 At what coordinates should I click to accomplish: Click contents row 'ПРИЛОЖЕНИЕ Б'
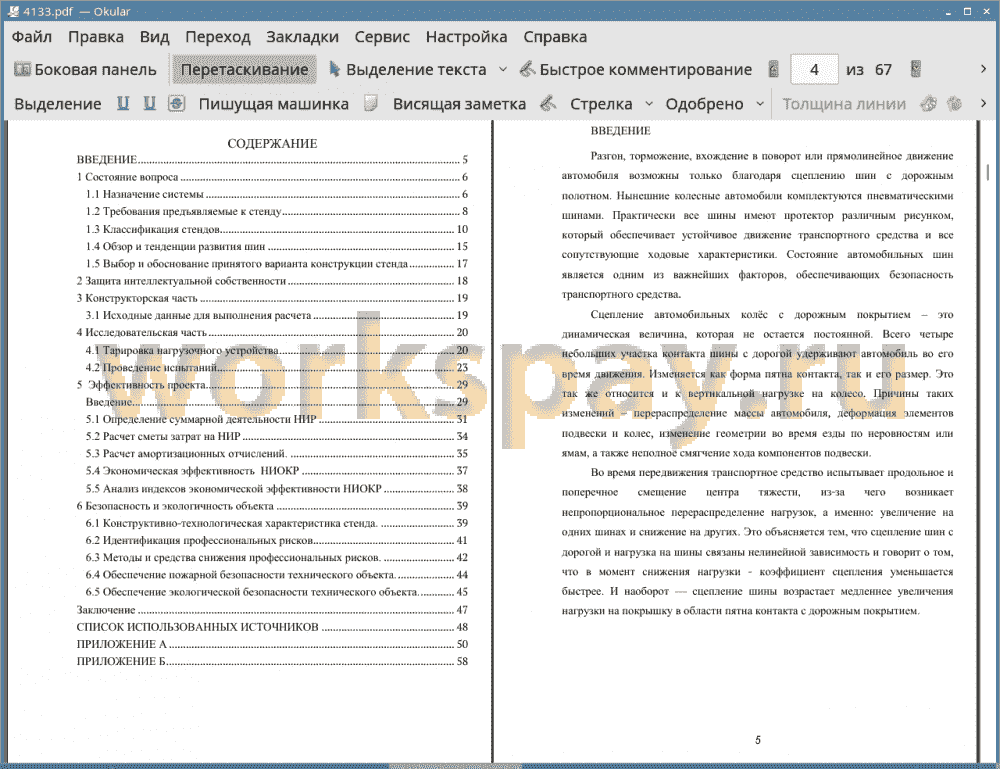click(x=272, y=661)
